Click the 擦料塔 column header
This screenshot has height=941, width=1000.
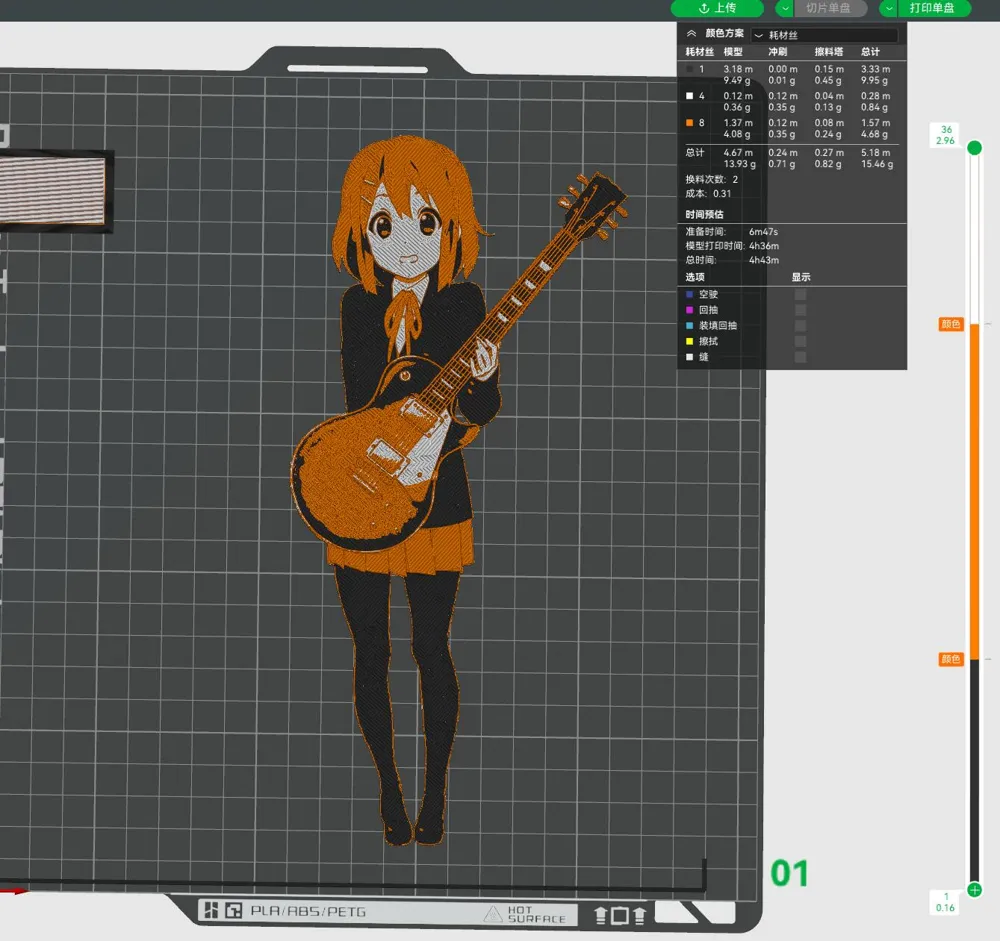click(828, 52)
